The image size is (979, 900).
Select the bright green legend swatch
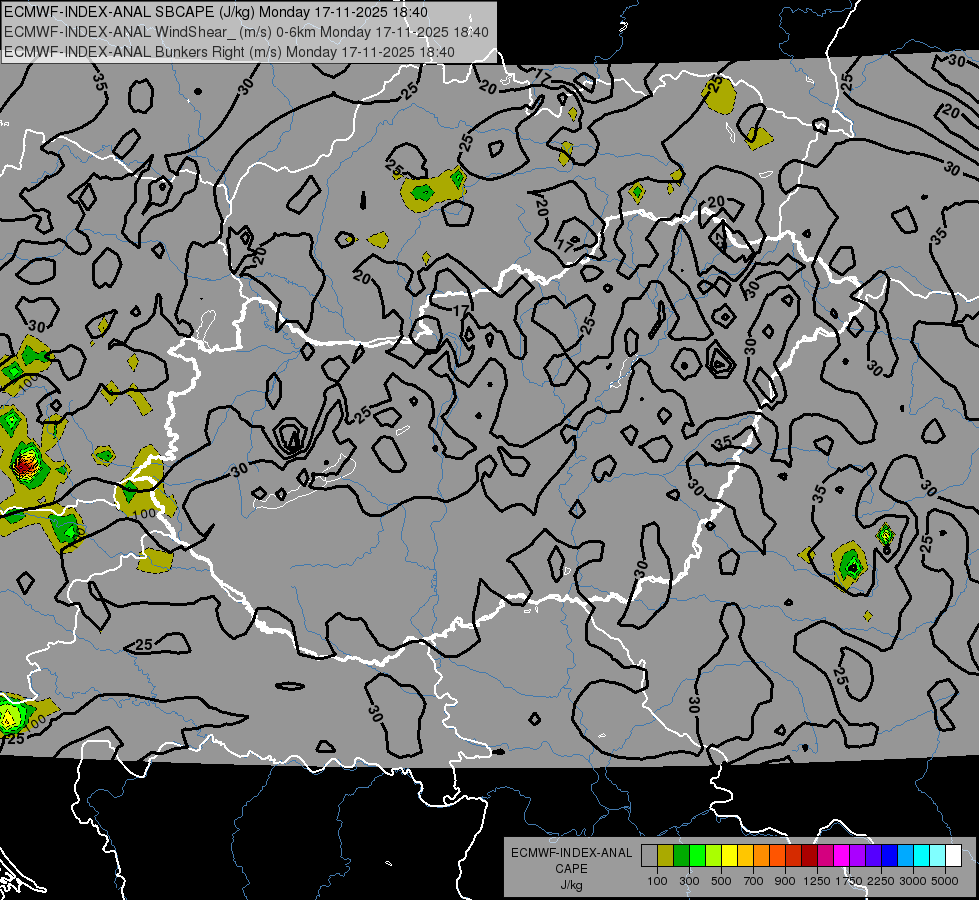click(697, 855)
